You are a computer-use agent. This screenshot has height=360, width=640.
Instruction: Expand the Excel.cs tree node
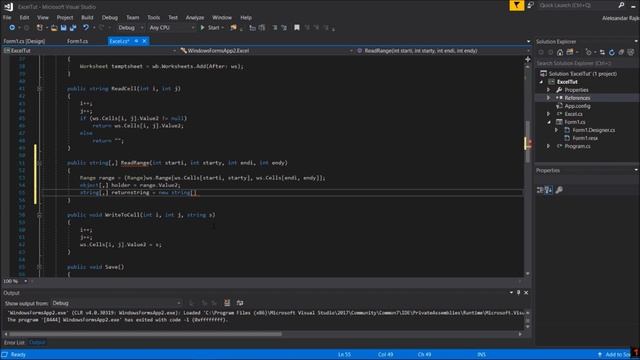pyautogui.click(x=549, y=114)
